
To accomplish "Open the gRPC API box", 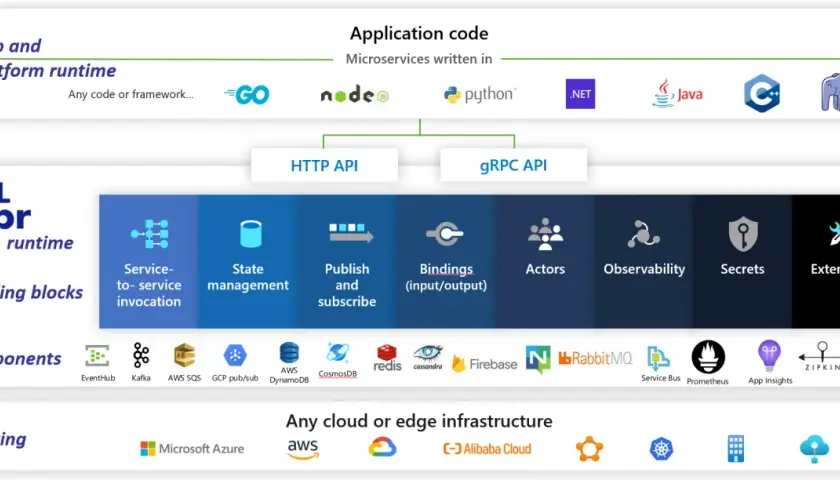I will click(x=513, y=166).
